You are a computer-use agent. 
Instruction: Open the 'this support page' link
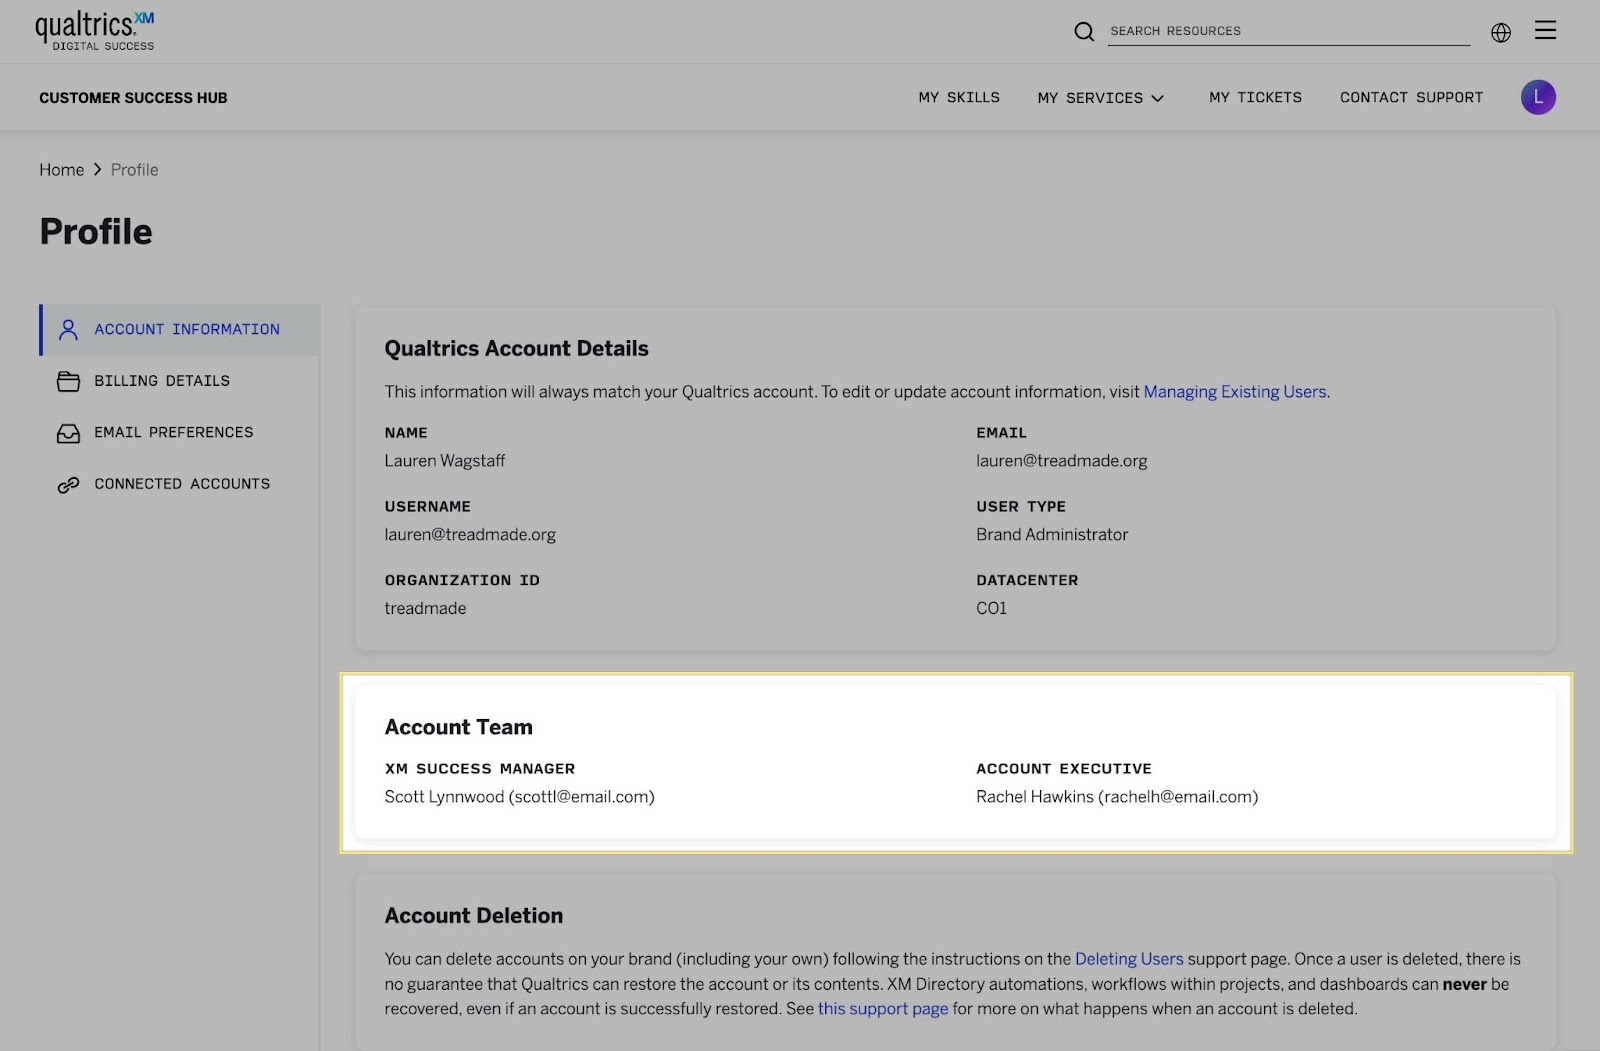point(883,1009)
